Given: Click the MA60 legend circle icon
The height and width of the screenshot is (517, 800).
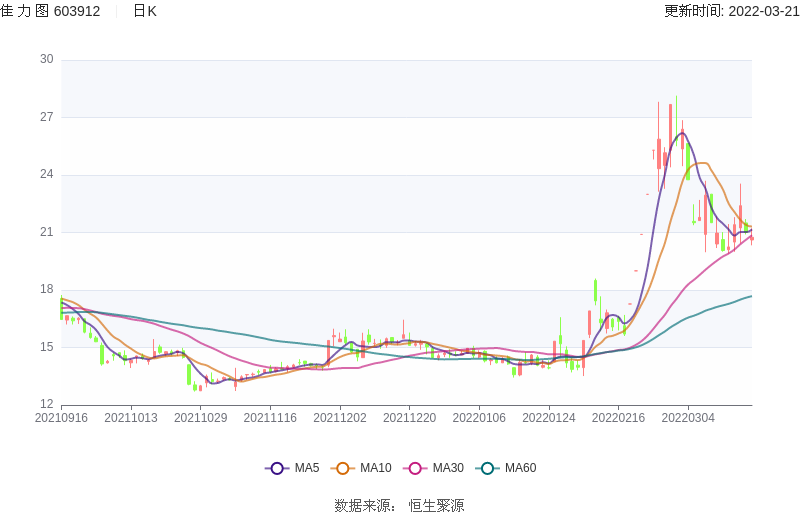Looking at the screenshot, I should tap(488, 468).
